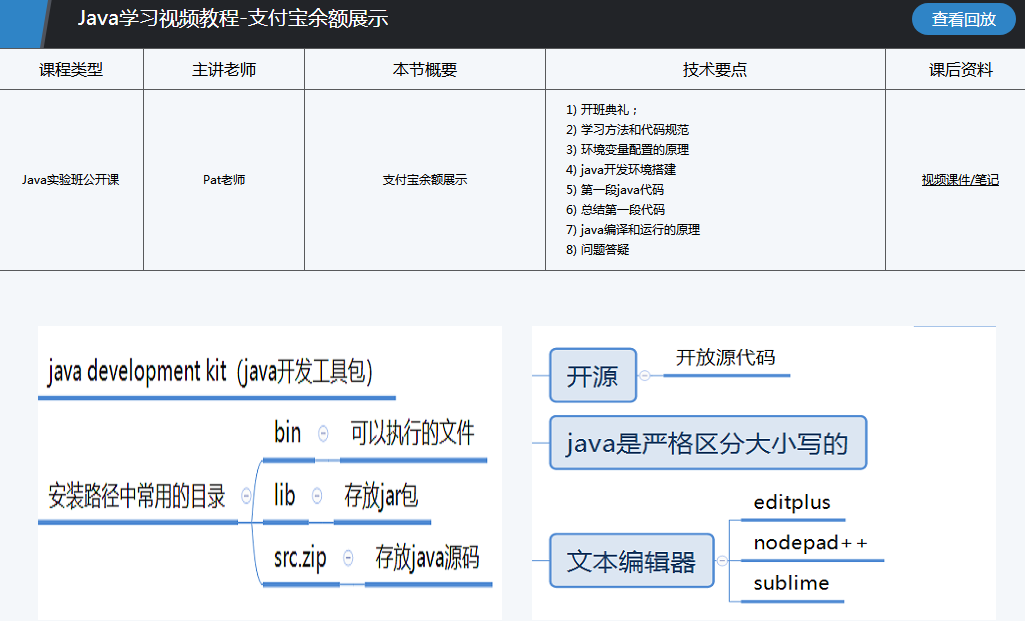Click the 查看回放 replay button
The image size is (1025, 621).
click(963, 19)
